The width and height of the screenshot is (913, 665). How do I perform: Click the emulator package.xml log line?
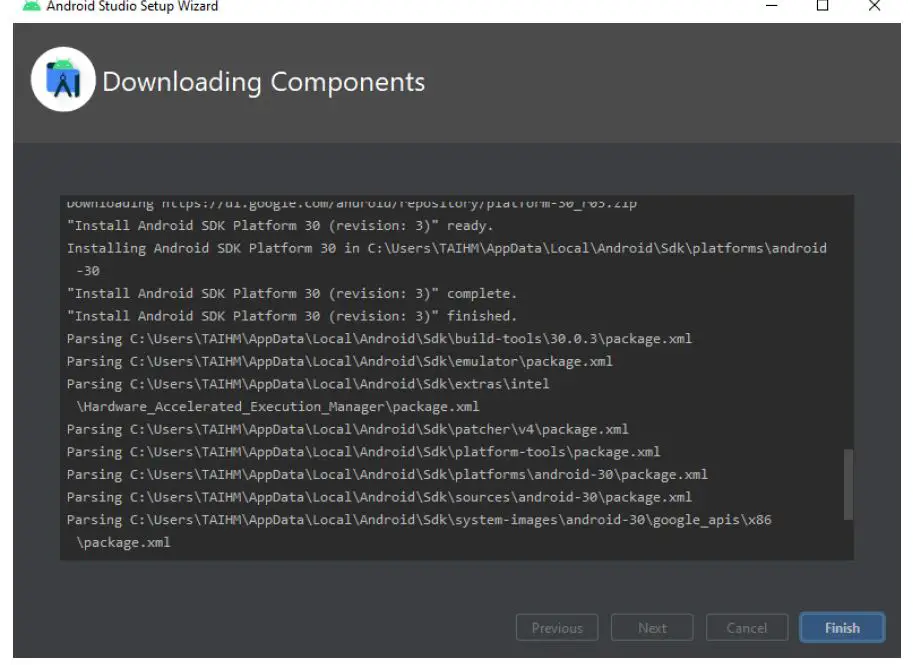click(x=339, y=361)
